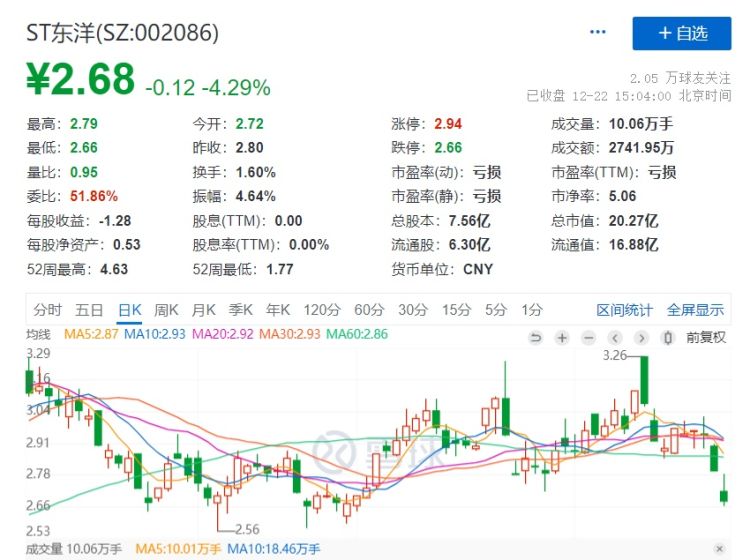The image size is (750, 560).
Task: Click the volume MA10:18.46万手 label
Action: pyautogui.click(x=274, y=549)
